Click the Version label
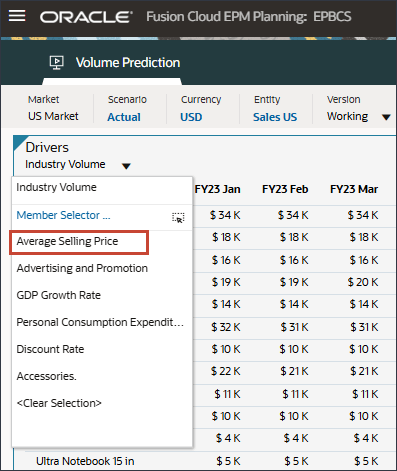Screen dimensions: 397x471 [343, 99]
